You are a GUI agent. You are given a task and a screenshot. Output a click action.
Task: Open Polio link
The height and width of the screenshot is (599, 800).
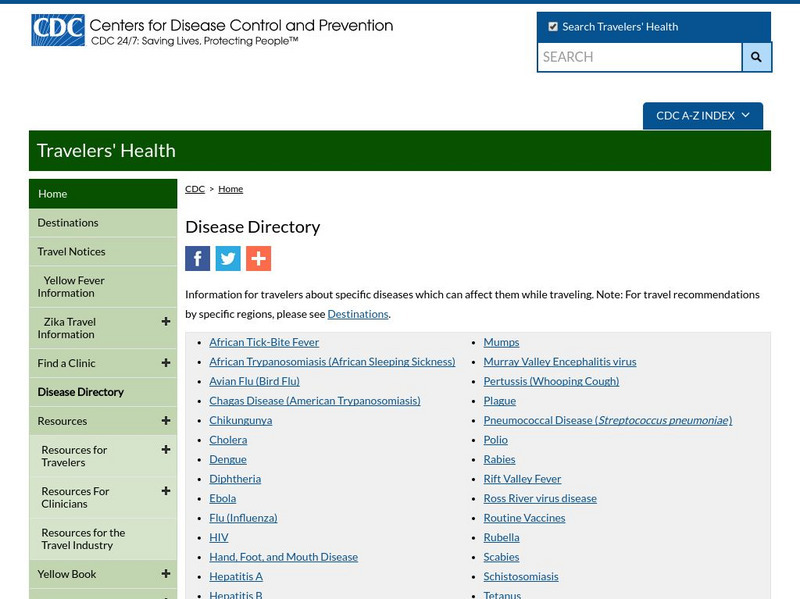[x=496, y=440]
